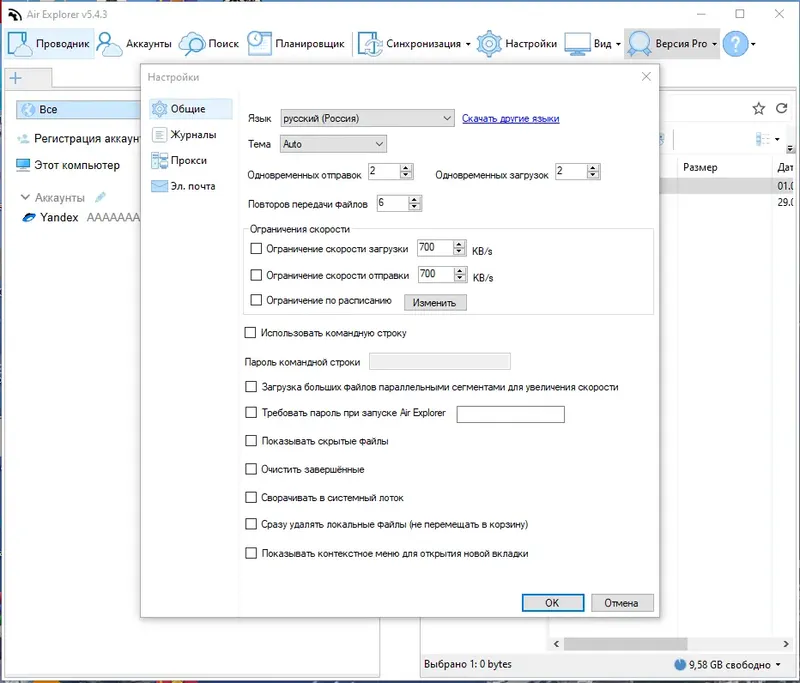Image resolution: width=800 pixels, height=683 pixels.
Task: Click the startup password input field
Action: (x=510, y=414)
